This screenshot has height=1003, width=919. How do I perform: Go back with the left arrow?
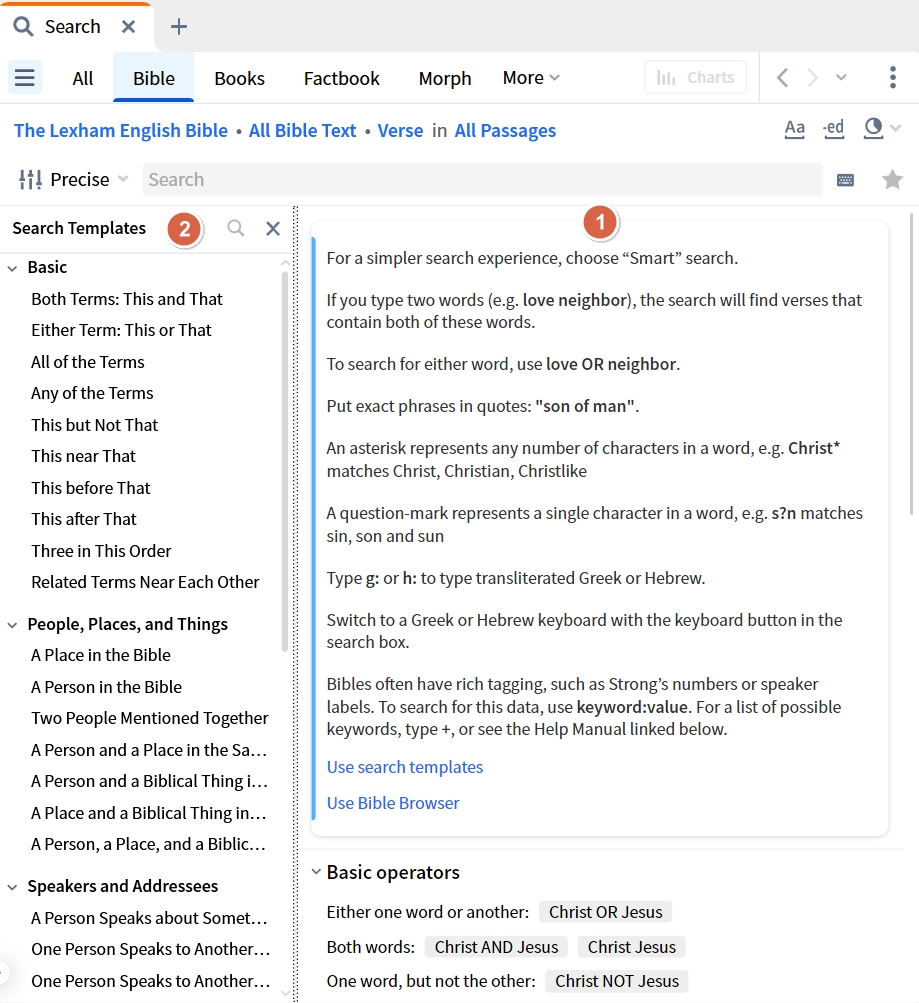point(782,77)
